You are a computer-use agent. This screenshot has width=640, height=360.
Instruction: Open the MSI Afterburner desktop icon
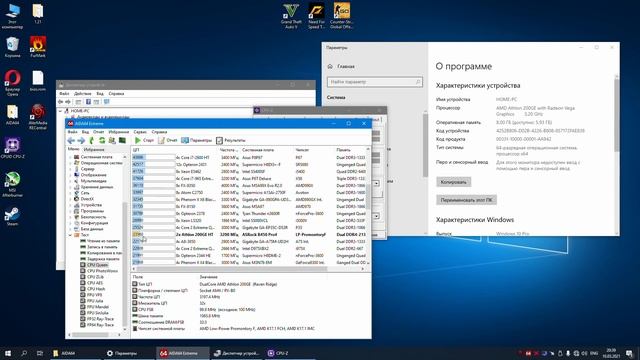point(13,184)
